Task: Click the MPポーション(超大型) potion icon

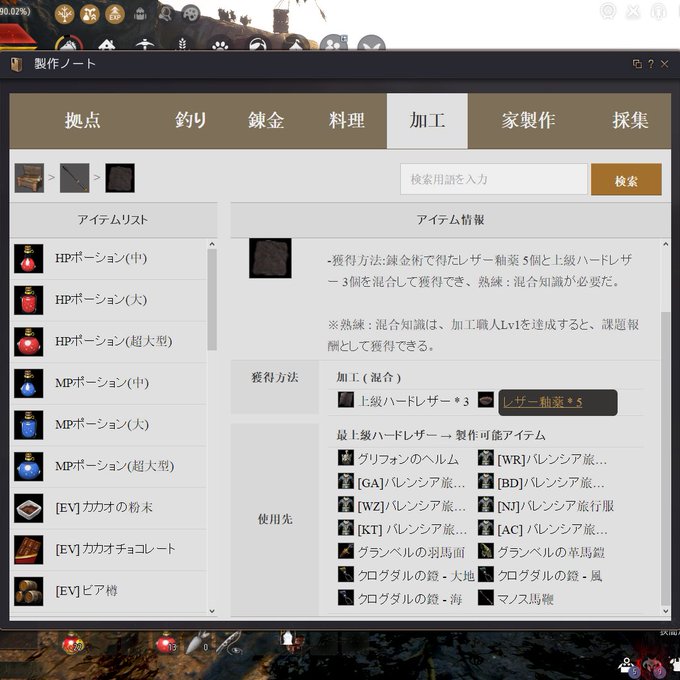Action: pyautogui.click(x=29, y=467)
